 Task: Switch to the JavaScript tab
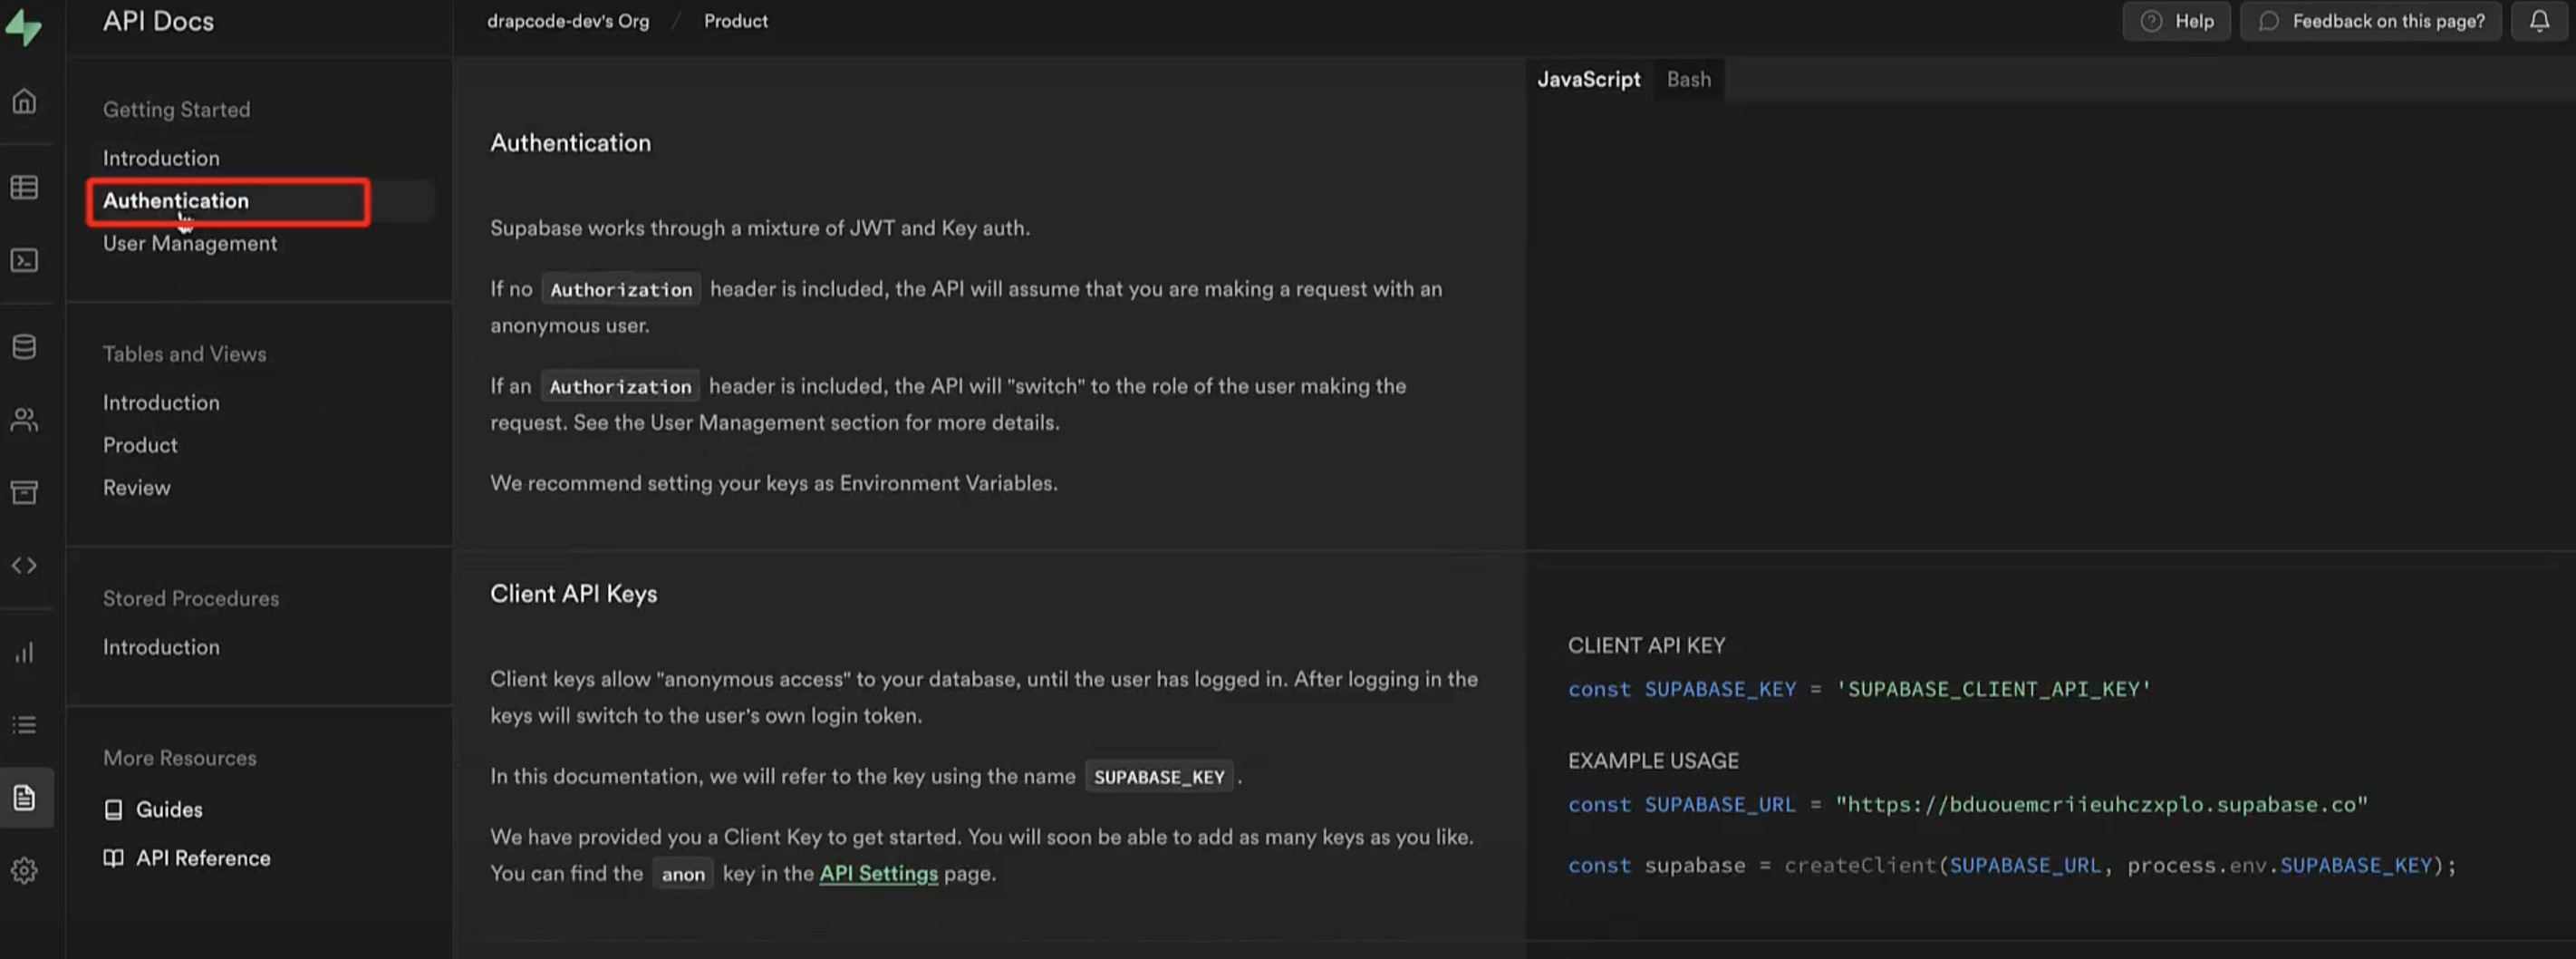coord(1588,79)
